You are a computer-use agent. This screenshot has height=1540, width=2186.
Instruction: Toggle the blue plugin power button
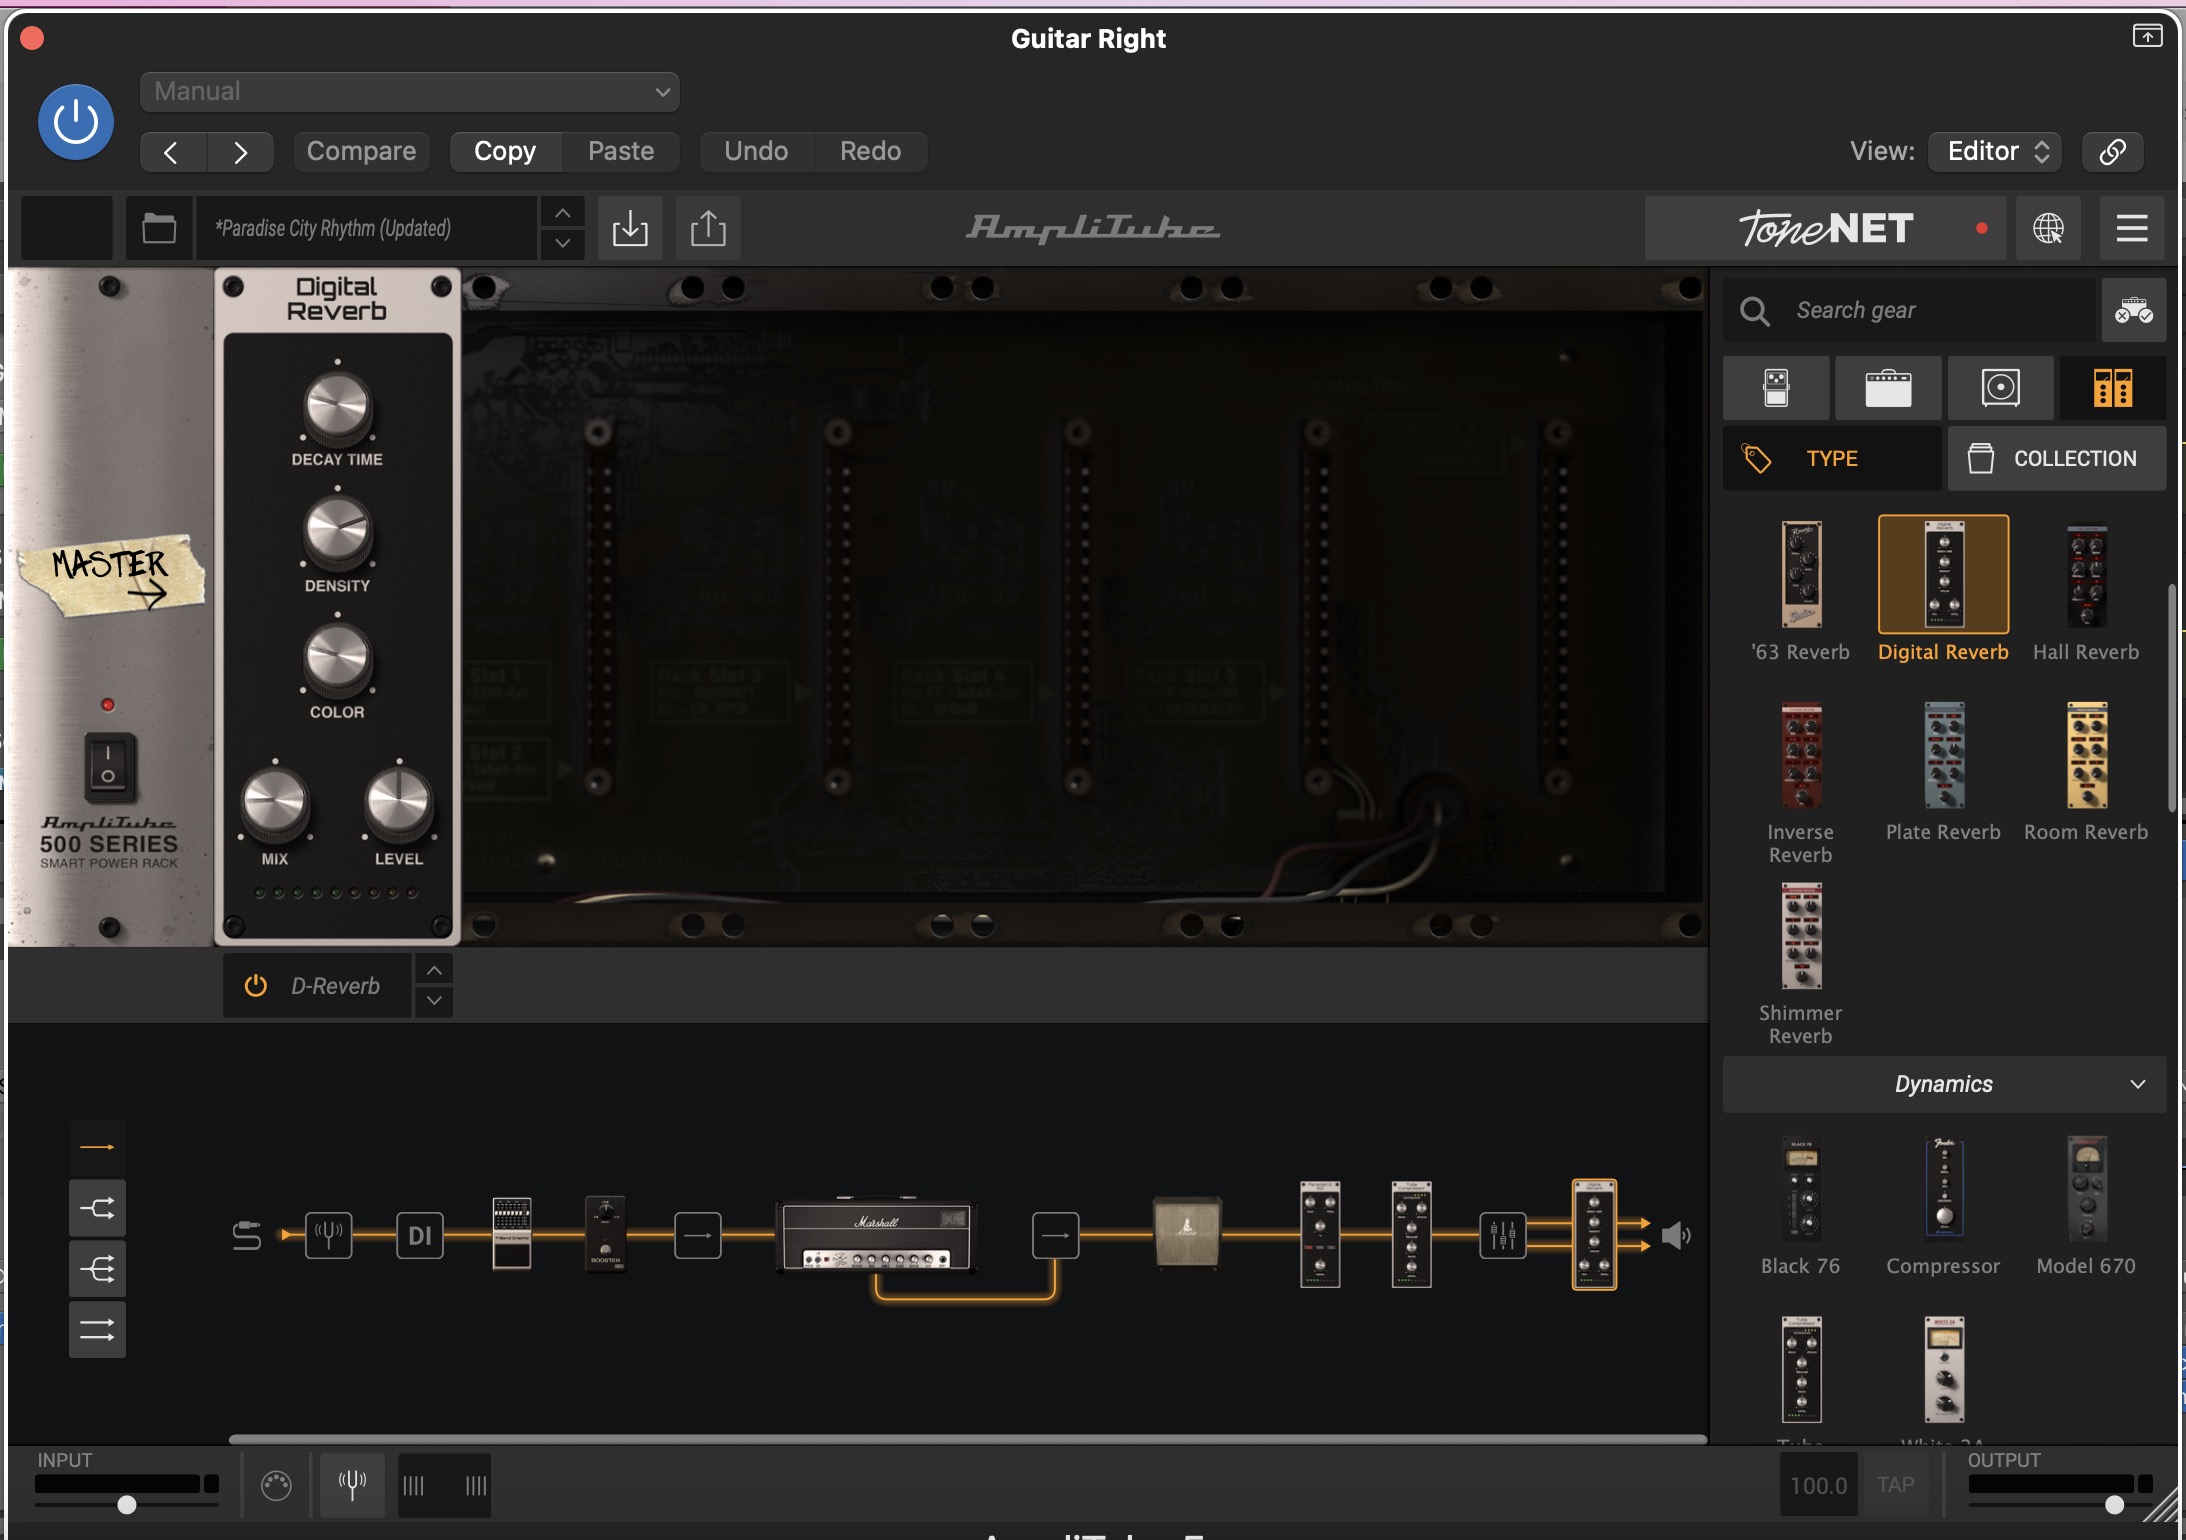click(76, 122)
